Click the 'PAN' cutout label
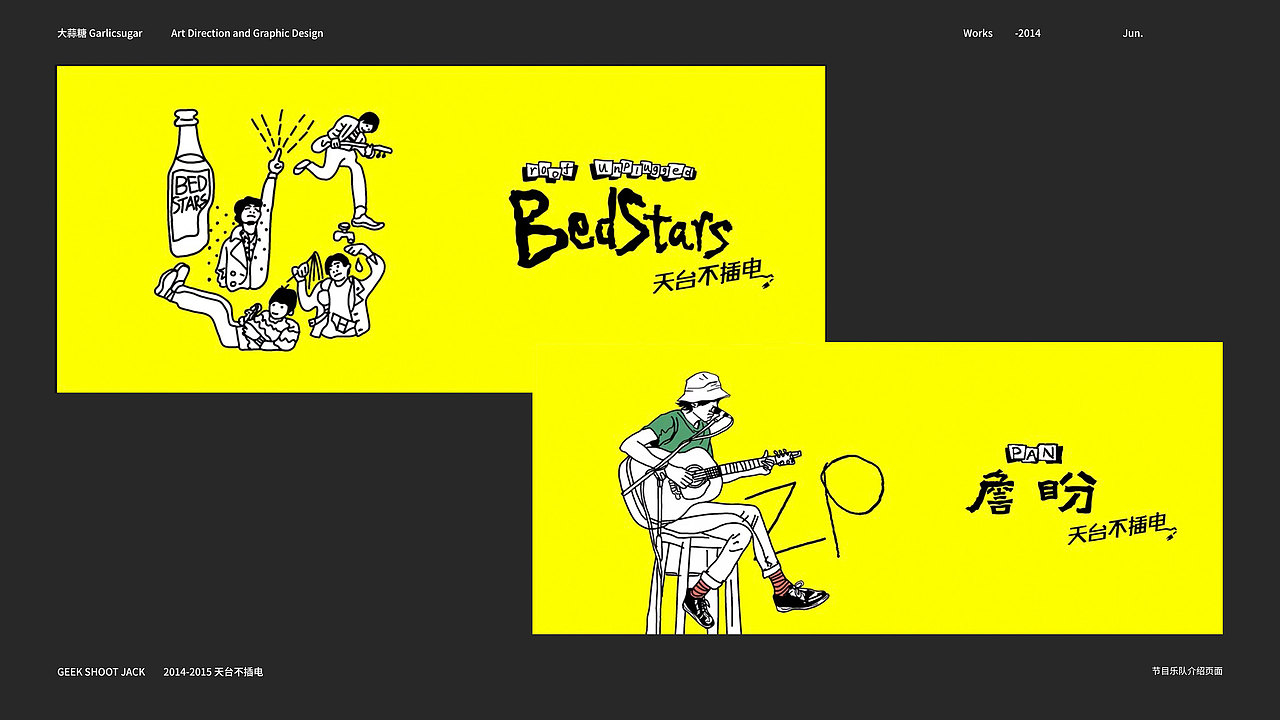 1034,454
